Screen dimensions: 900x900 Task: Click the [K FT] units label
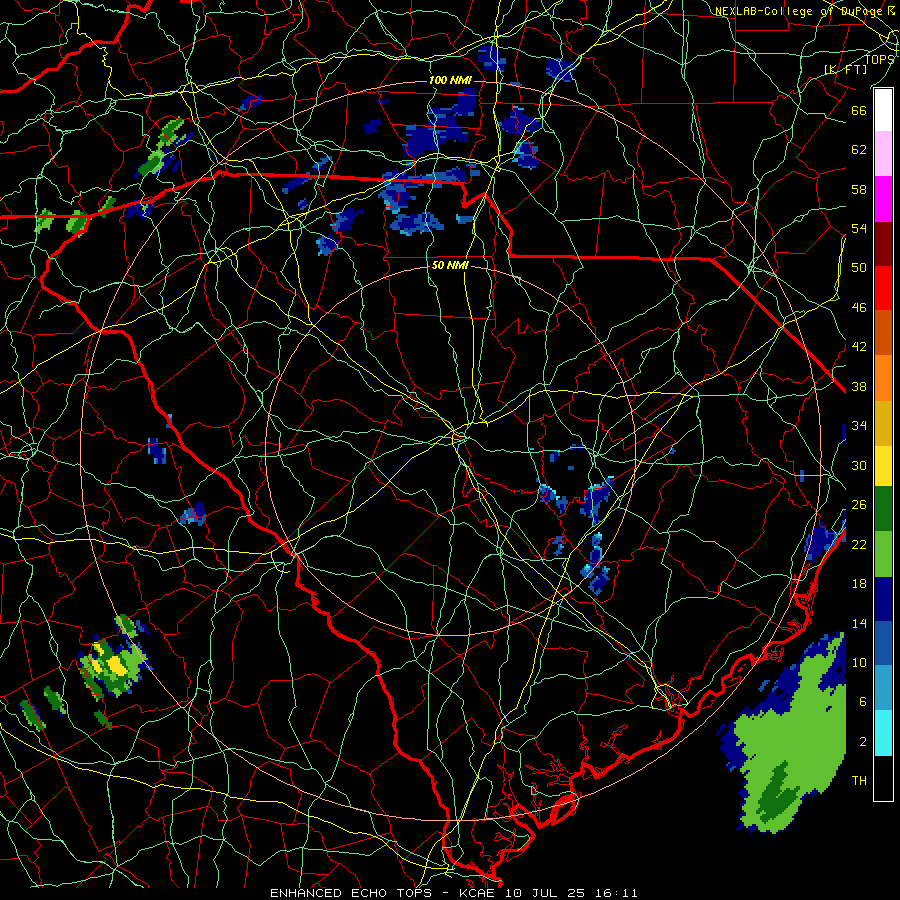coord(845,69)
